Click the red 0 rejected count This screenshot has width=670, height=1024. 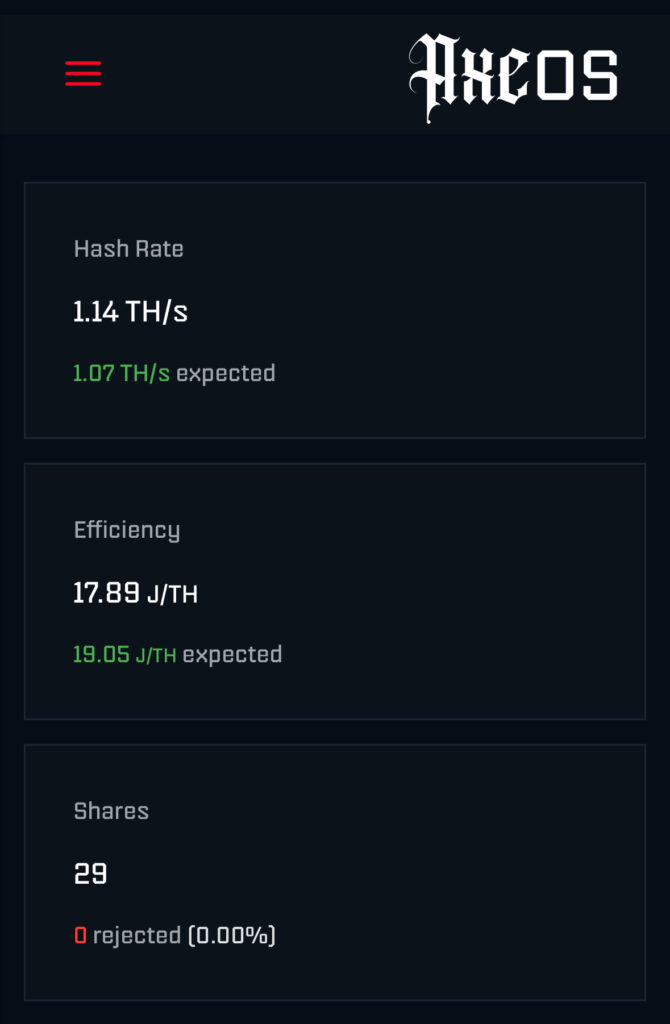[80, 936]
